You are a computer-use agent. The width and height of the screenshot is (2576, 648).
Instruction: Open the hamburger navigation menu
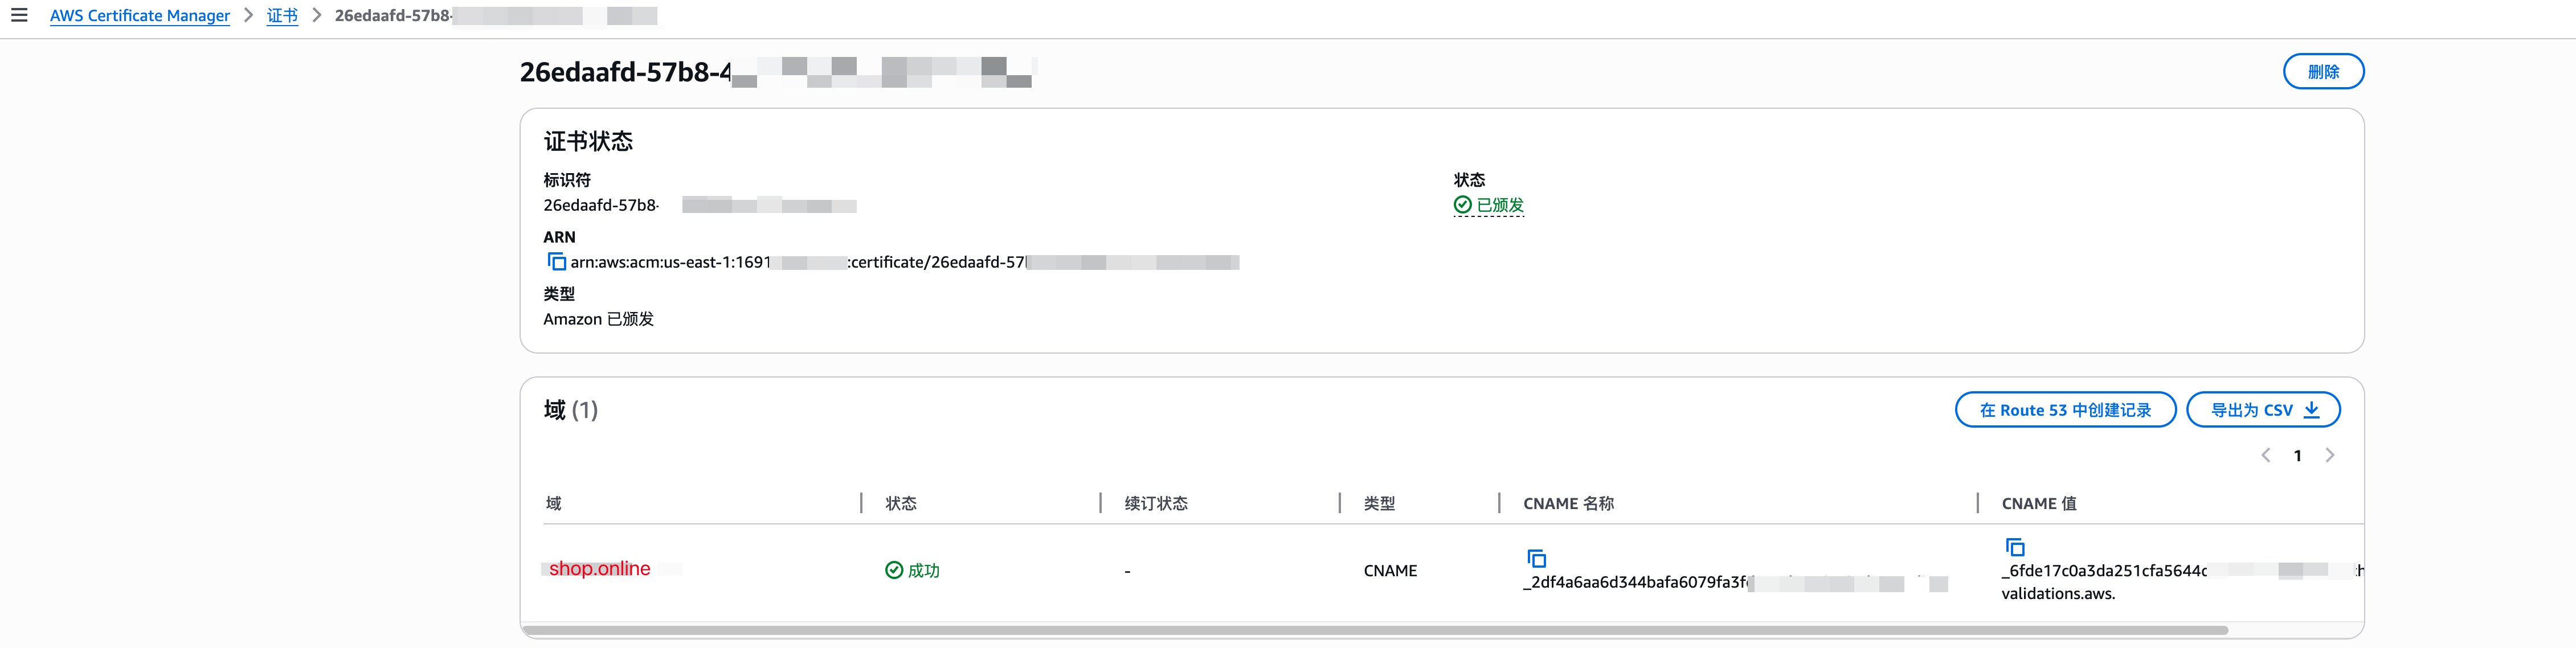click(x=19, y=15)
